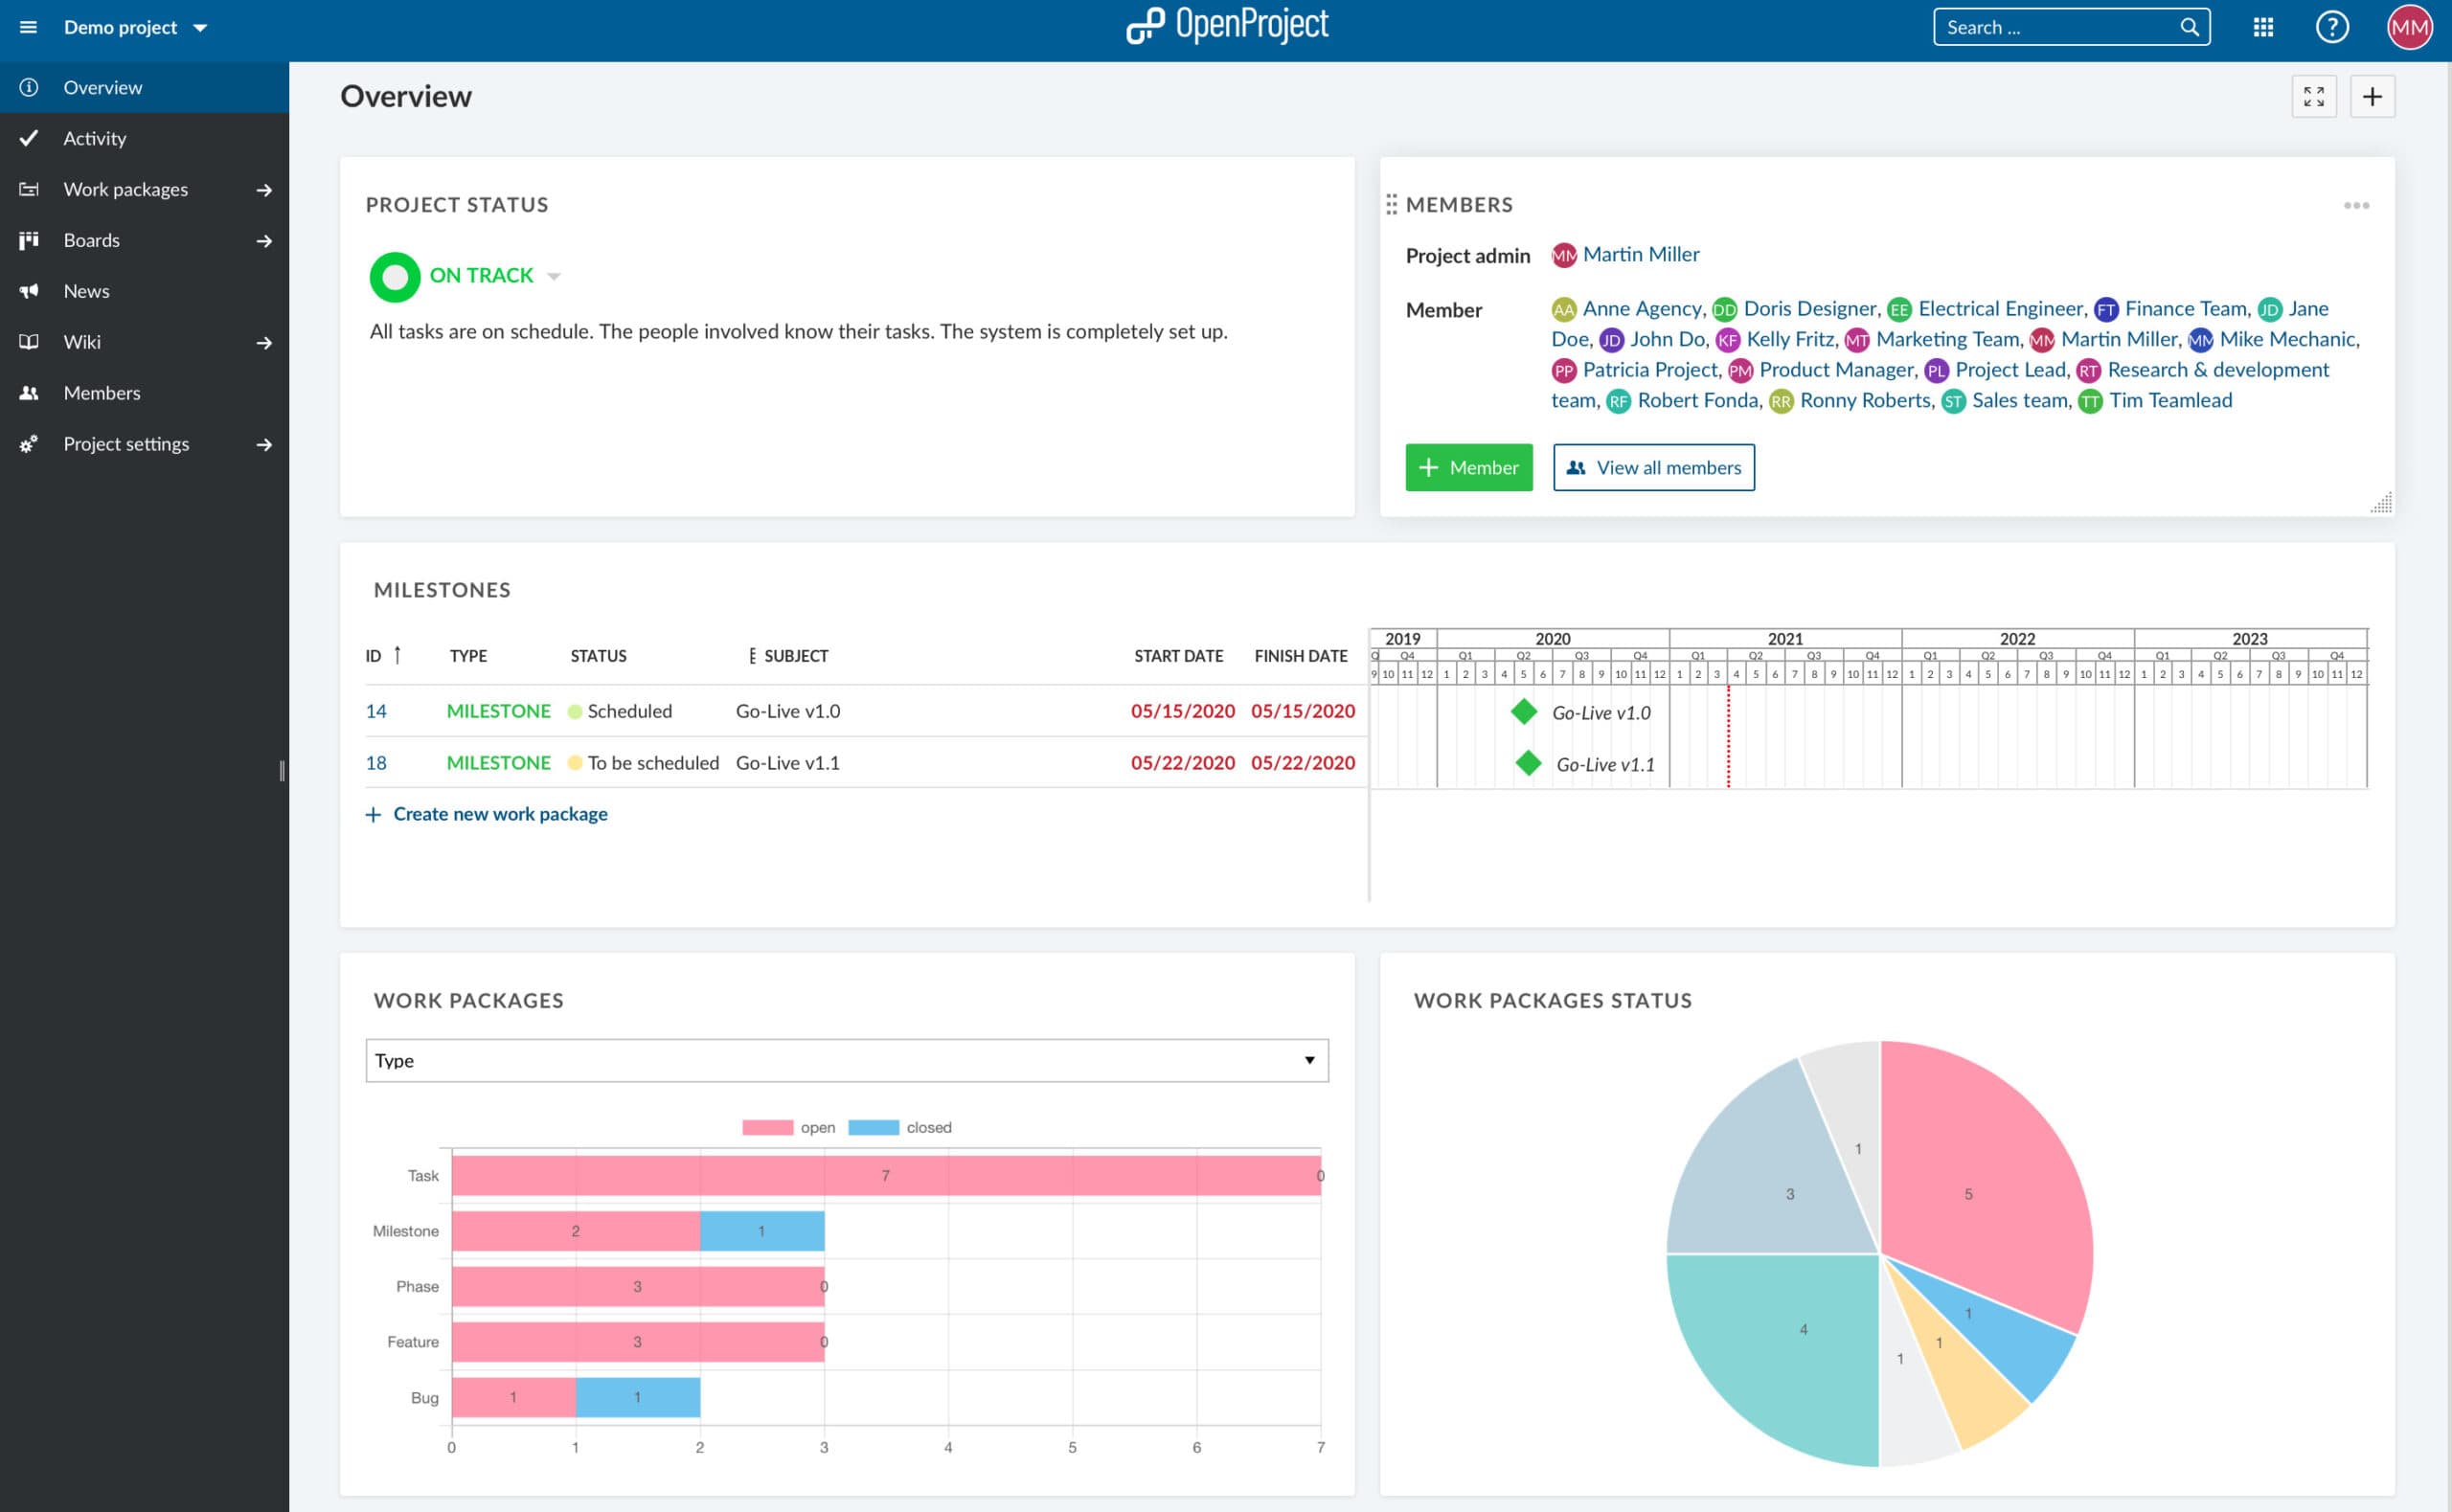Open Activity in the sidebar
The height and width of the screenshot is (1512, 2452).
[94, 138]
